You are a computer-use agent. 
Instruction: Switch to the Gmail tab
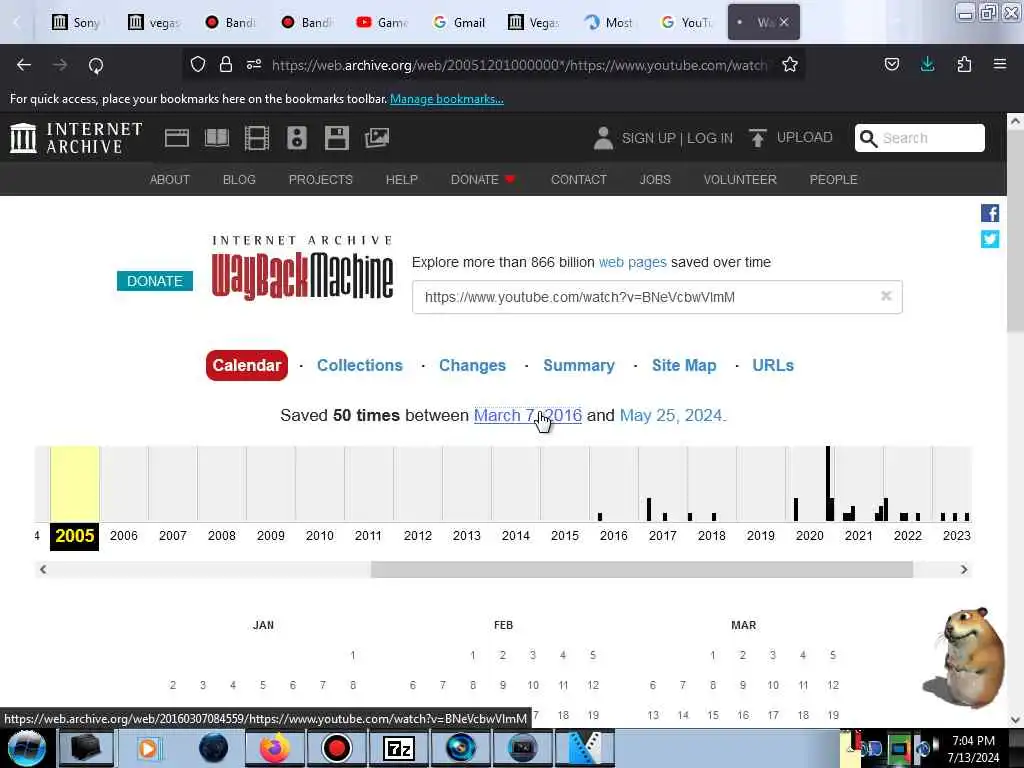coord(459,22)
